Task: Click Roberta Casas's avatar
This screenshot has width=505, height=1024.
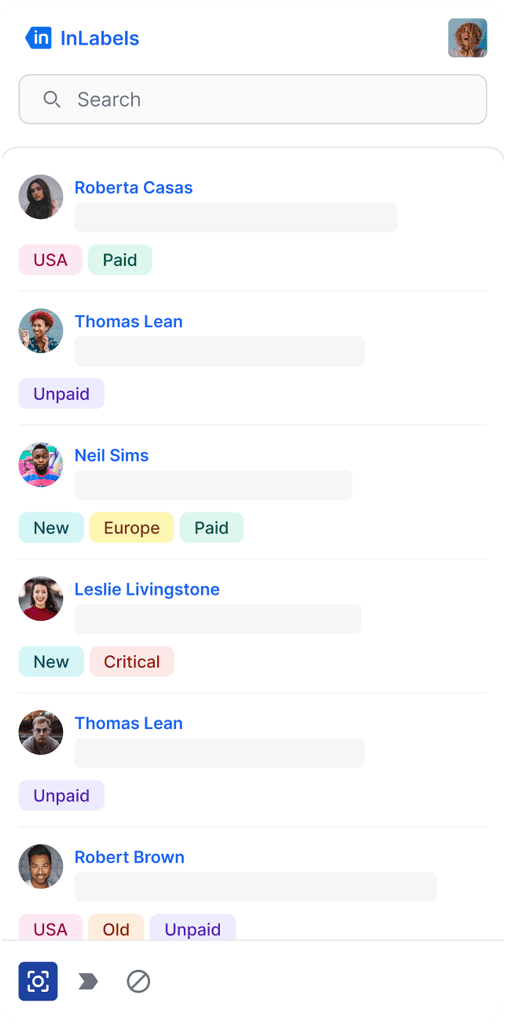Action: pos(41,197)
